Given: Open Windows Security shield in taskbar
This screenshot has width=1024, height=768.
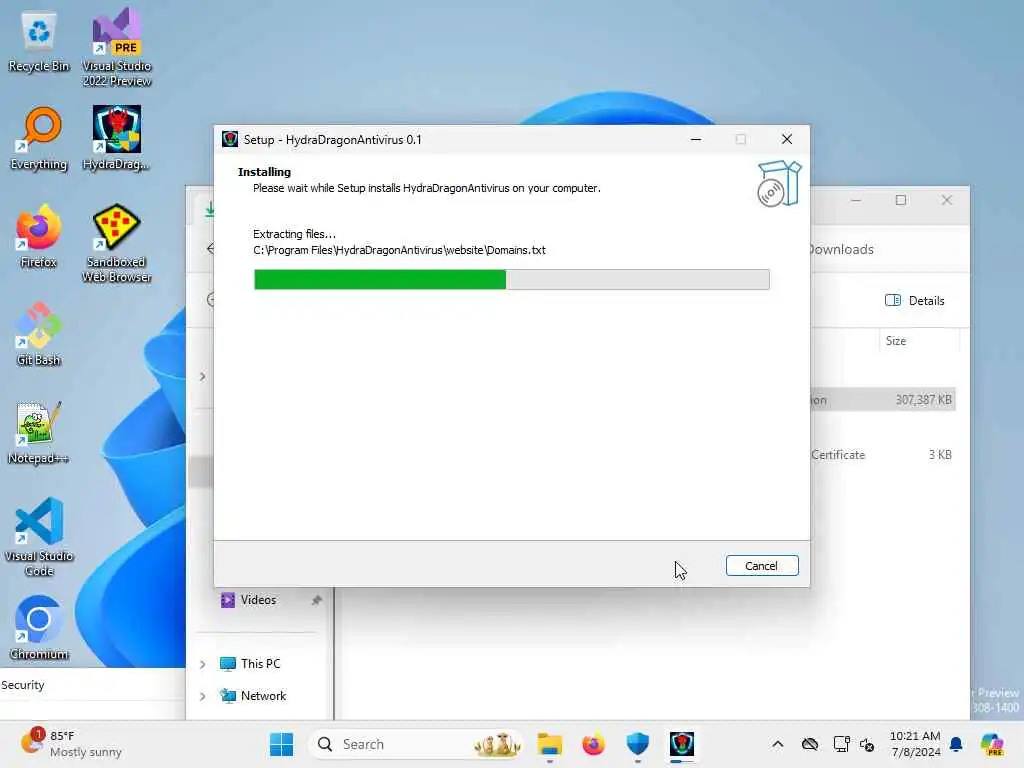Looking at the screenshot, I should (637, 744).
